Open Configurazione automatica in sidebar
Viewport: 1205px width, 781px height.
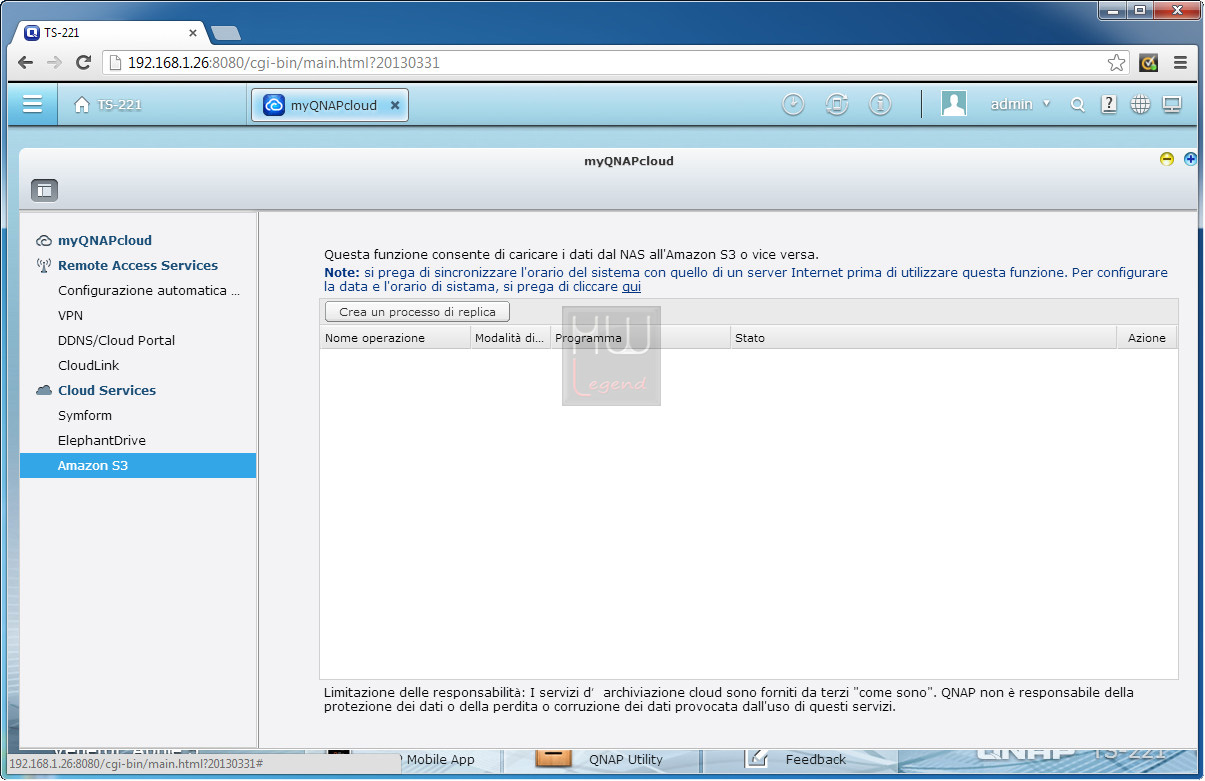(149, 291)
